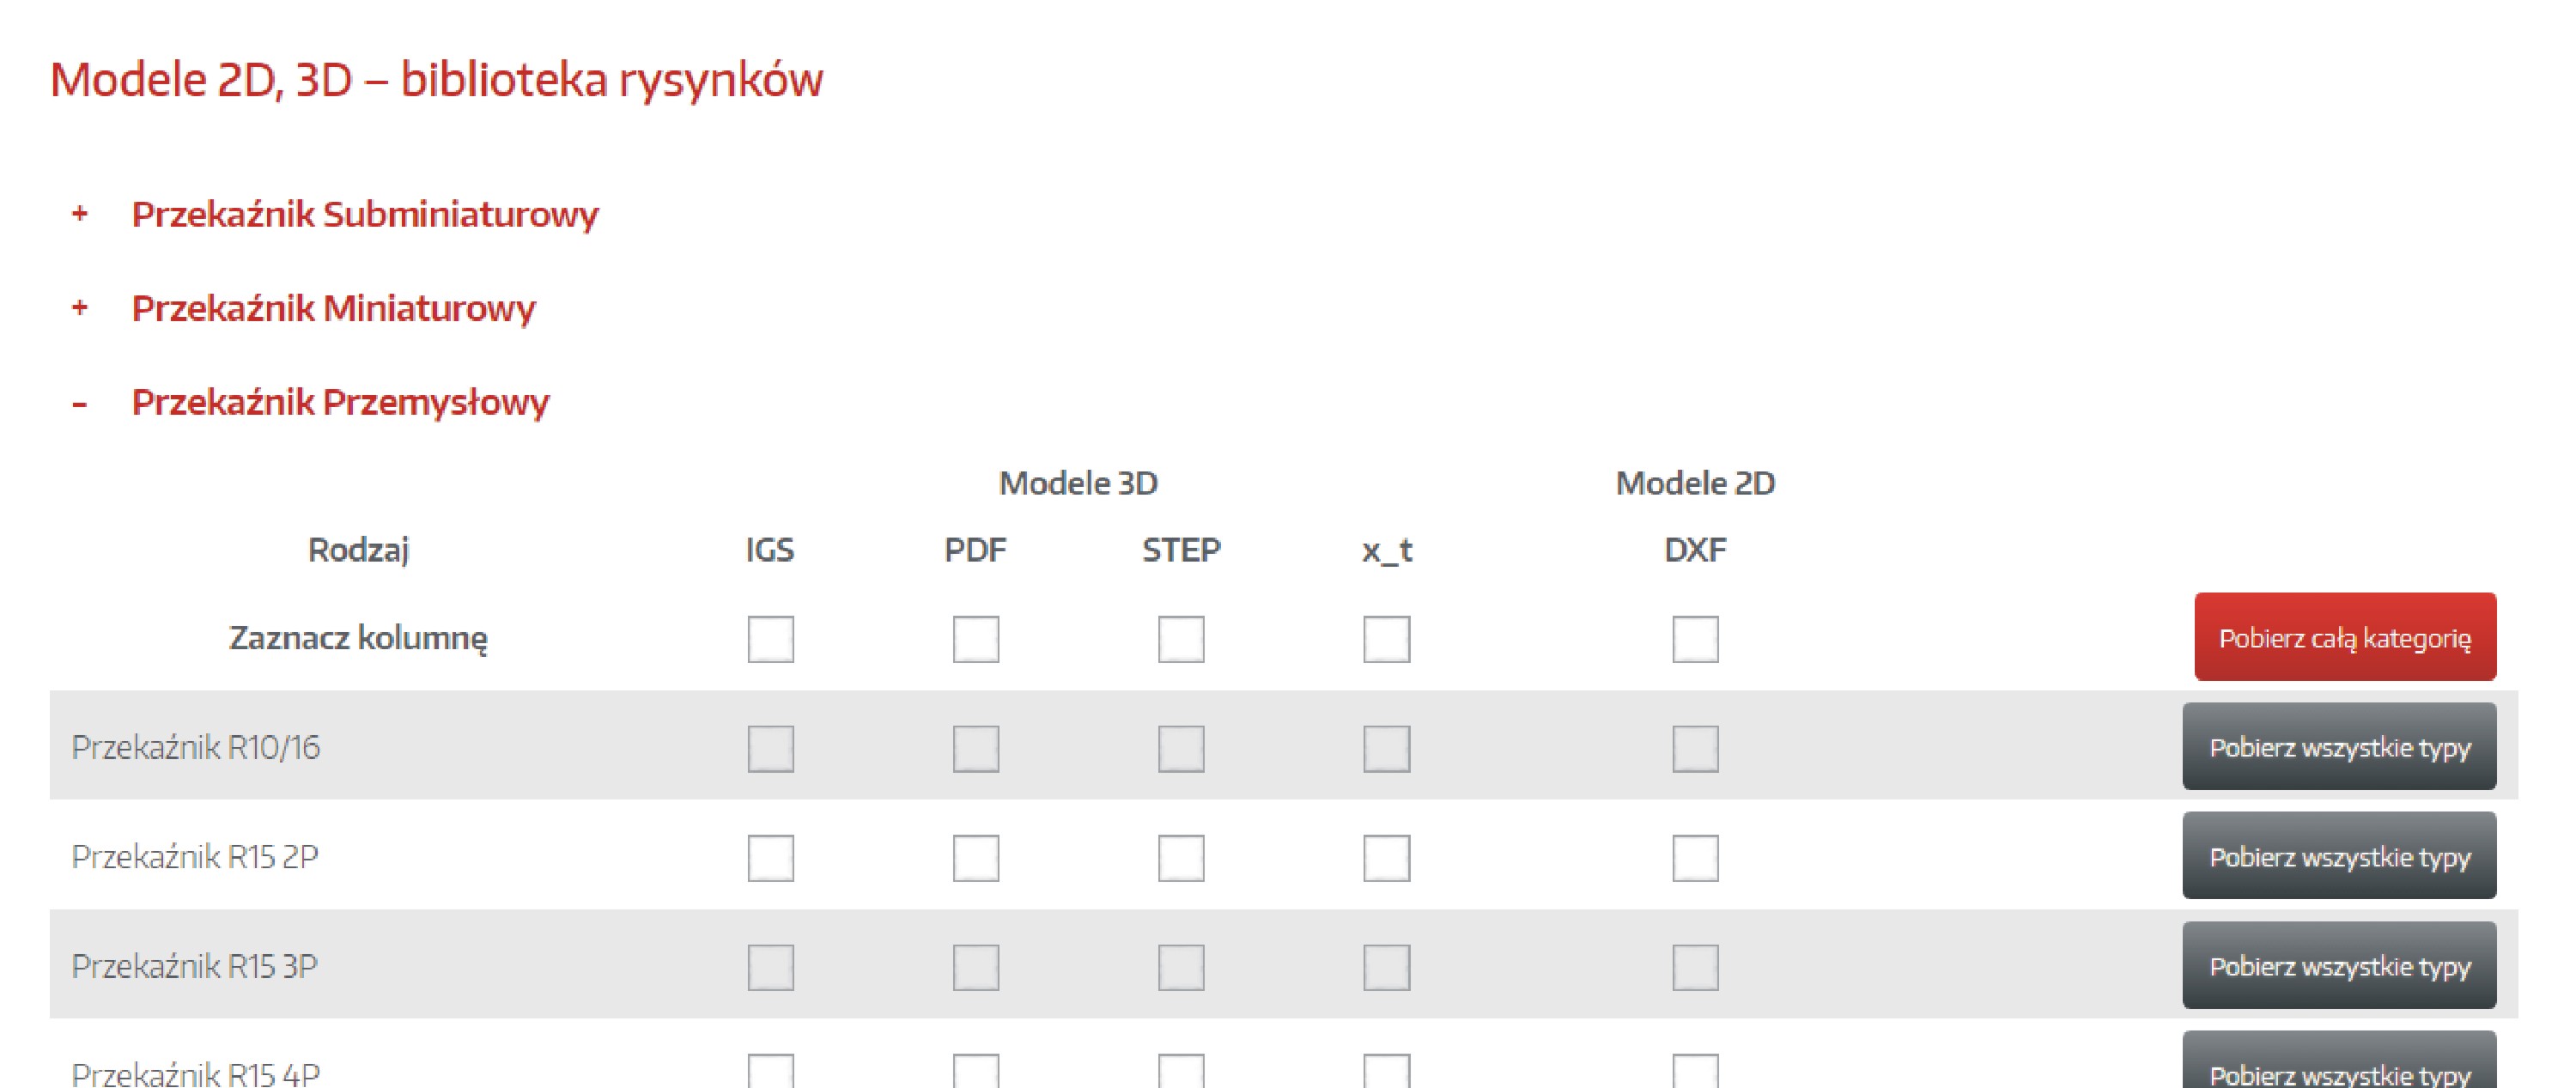
Task: Tick the x_t select-column checkbox
Action: (1386, 639)
